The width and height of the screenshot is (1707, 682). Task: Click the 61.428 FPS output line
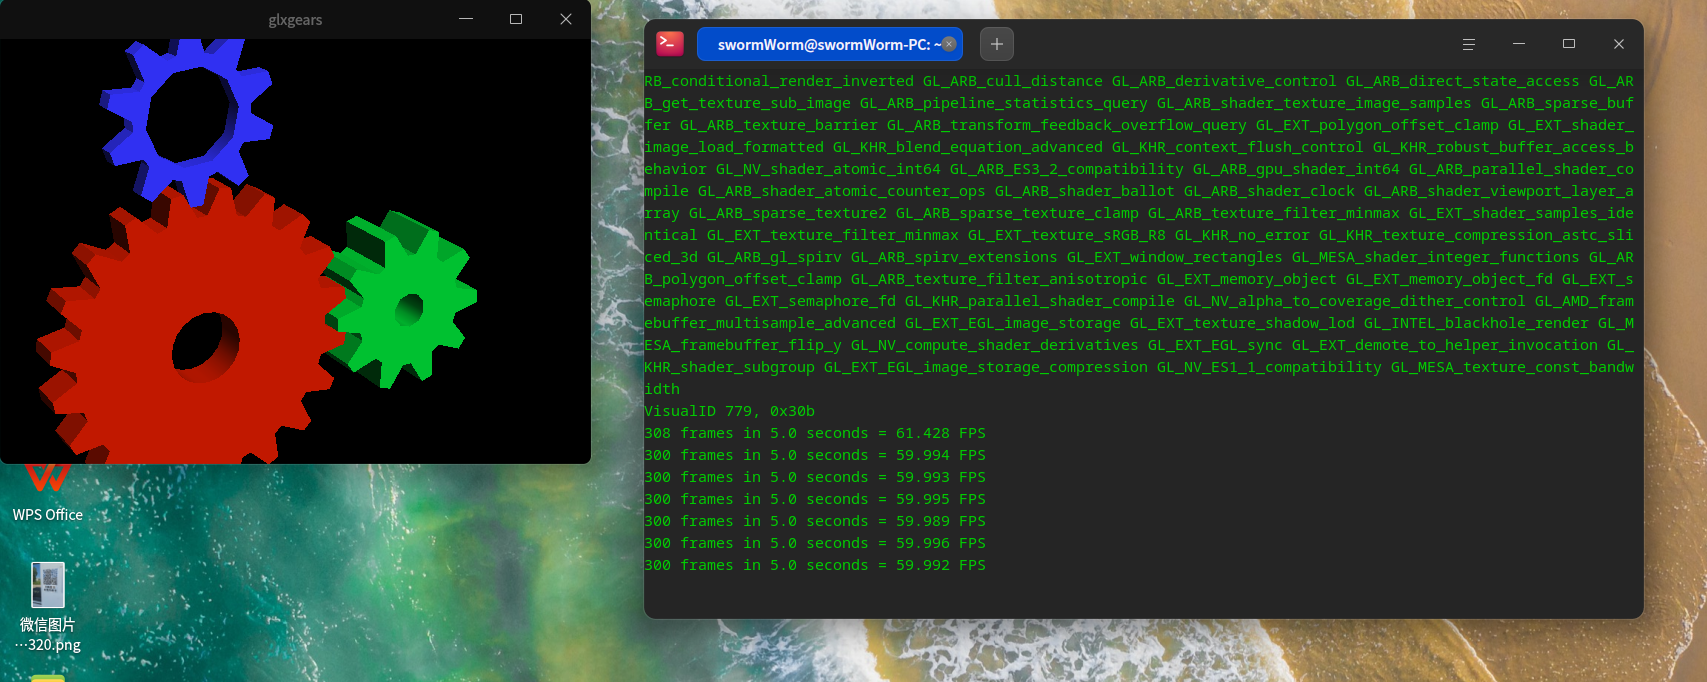tap(815, 433)
